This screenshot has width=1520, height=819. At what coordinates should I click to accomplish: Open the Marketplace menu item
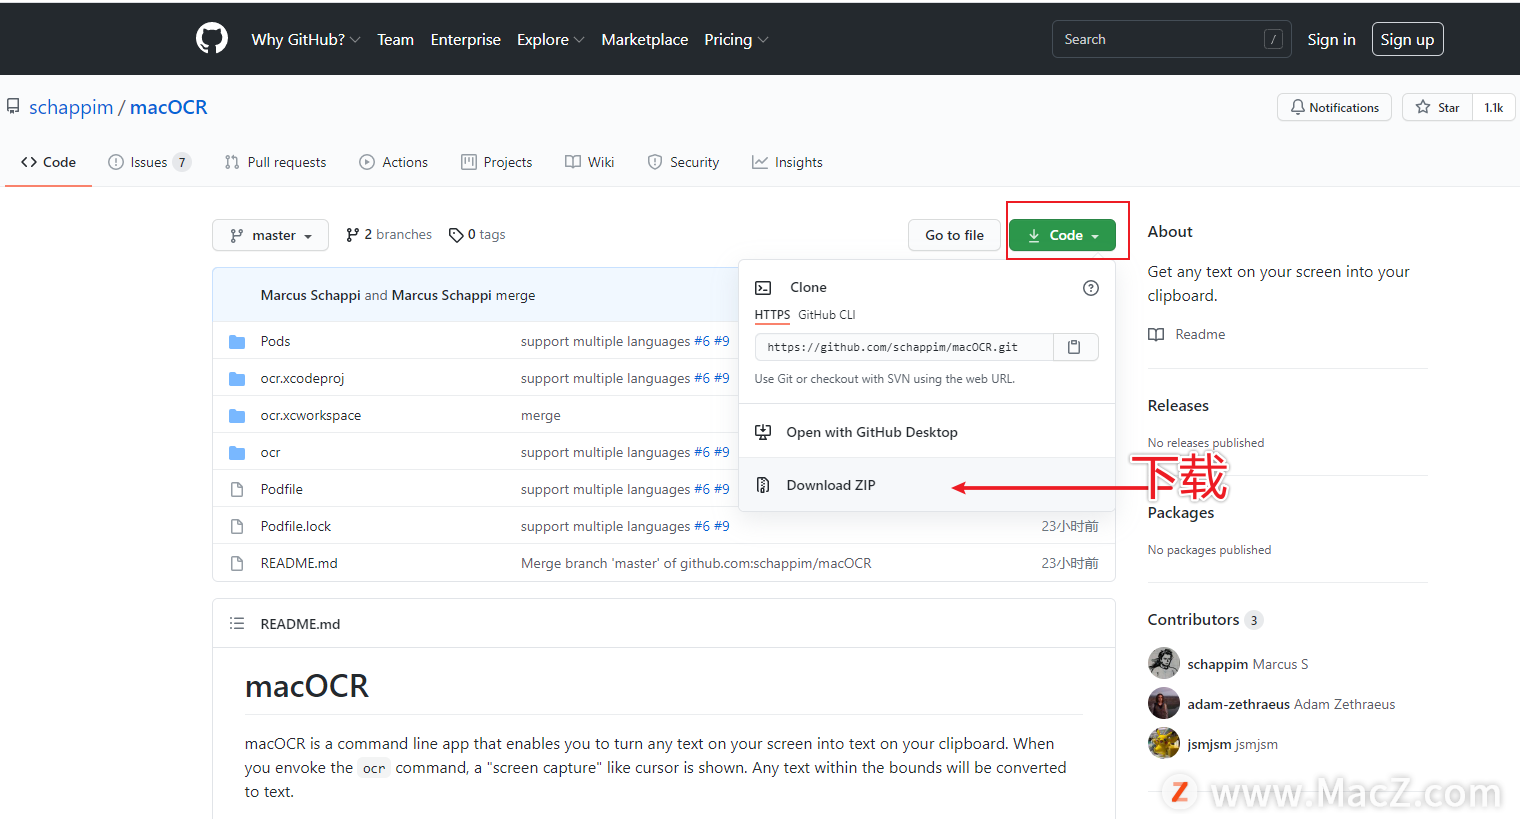click(645, 40)
